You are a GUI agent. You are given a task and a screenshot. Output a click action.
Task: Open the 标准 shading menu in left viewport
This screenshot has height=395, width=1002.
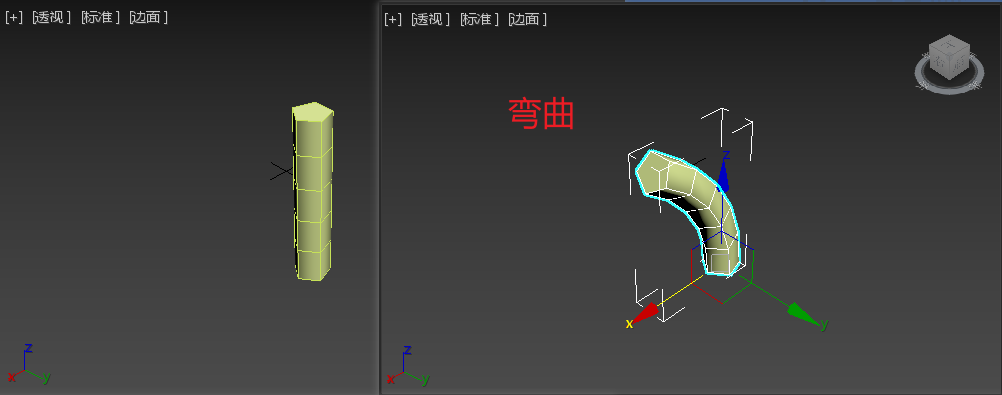(100, 17)
